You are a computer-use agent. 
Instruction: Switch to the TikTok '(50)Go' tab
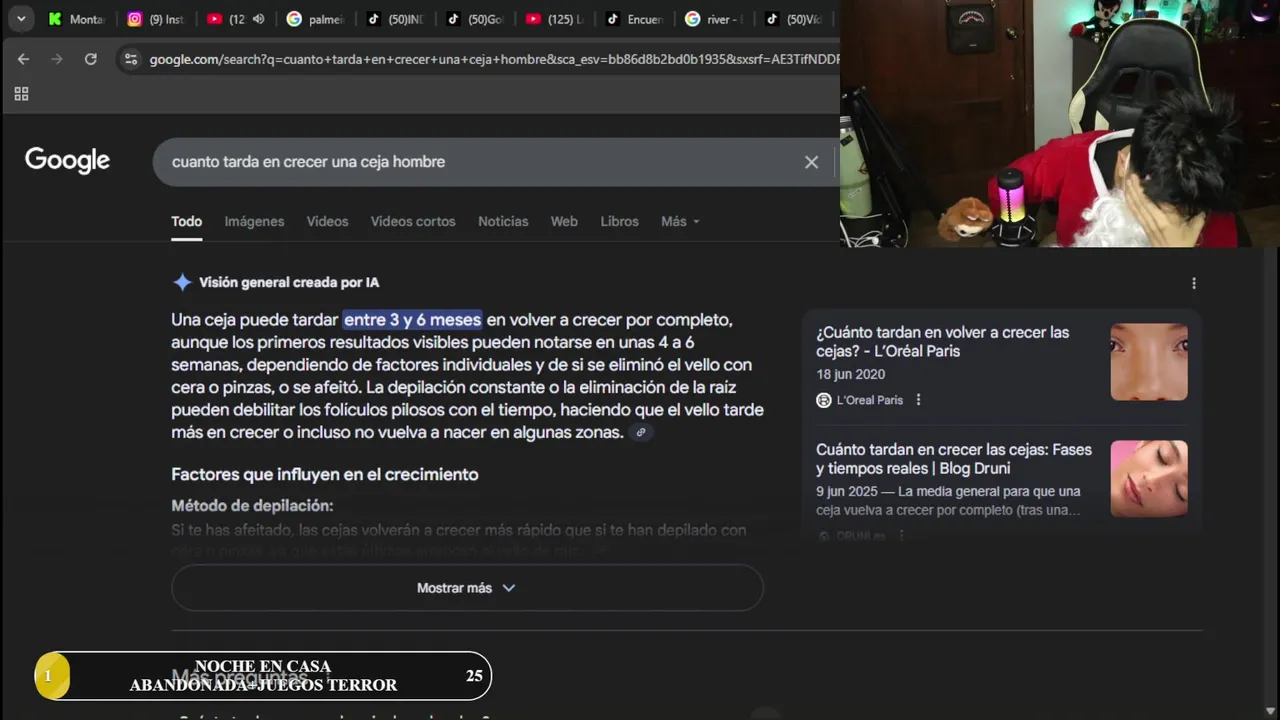pyautogui.click(x=474, y=19)
